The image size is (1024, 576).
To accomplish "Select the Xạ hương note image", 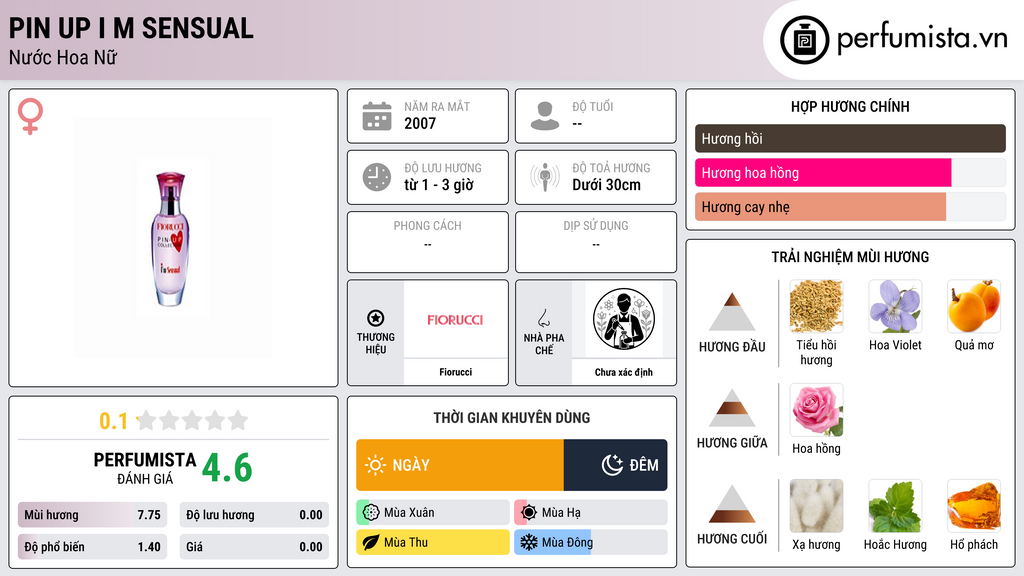I will pos(816,506).
